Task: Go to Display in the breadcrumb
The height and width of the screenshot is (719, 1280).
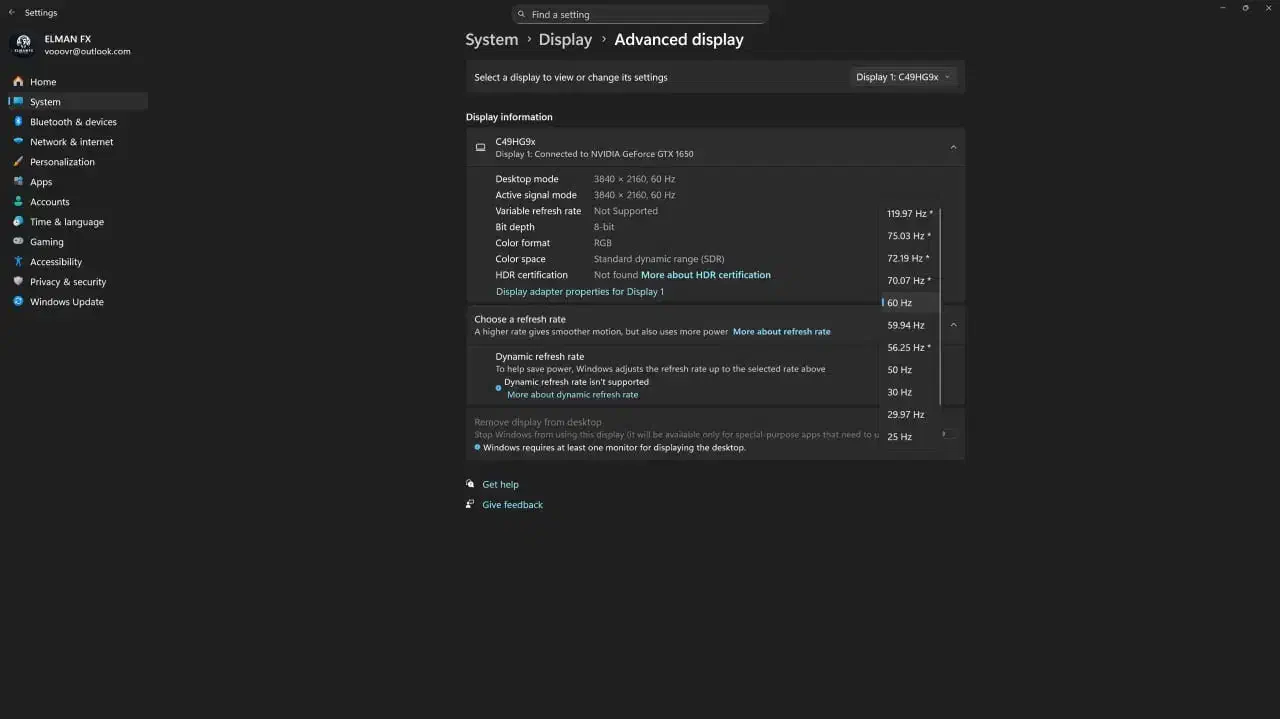Action: pos(565,40)
